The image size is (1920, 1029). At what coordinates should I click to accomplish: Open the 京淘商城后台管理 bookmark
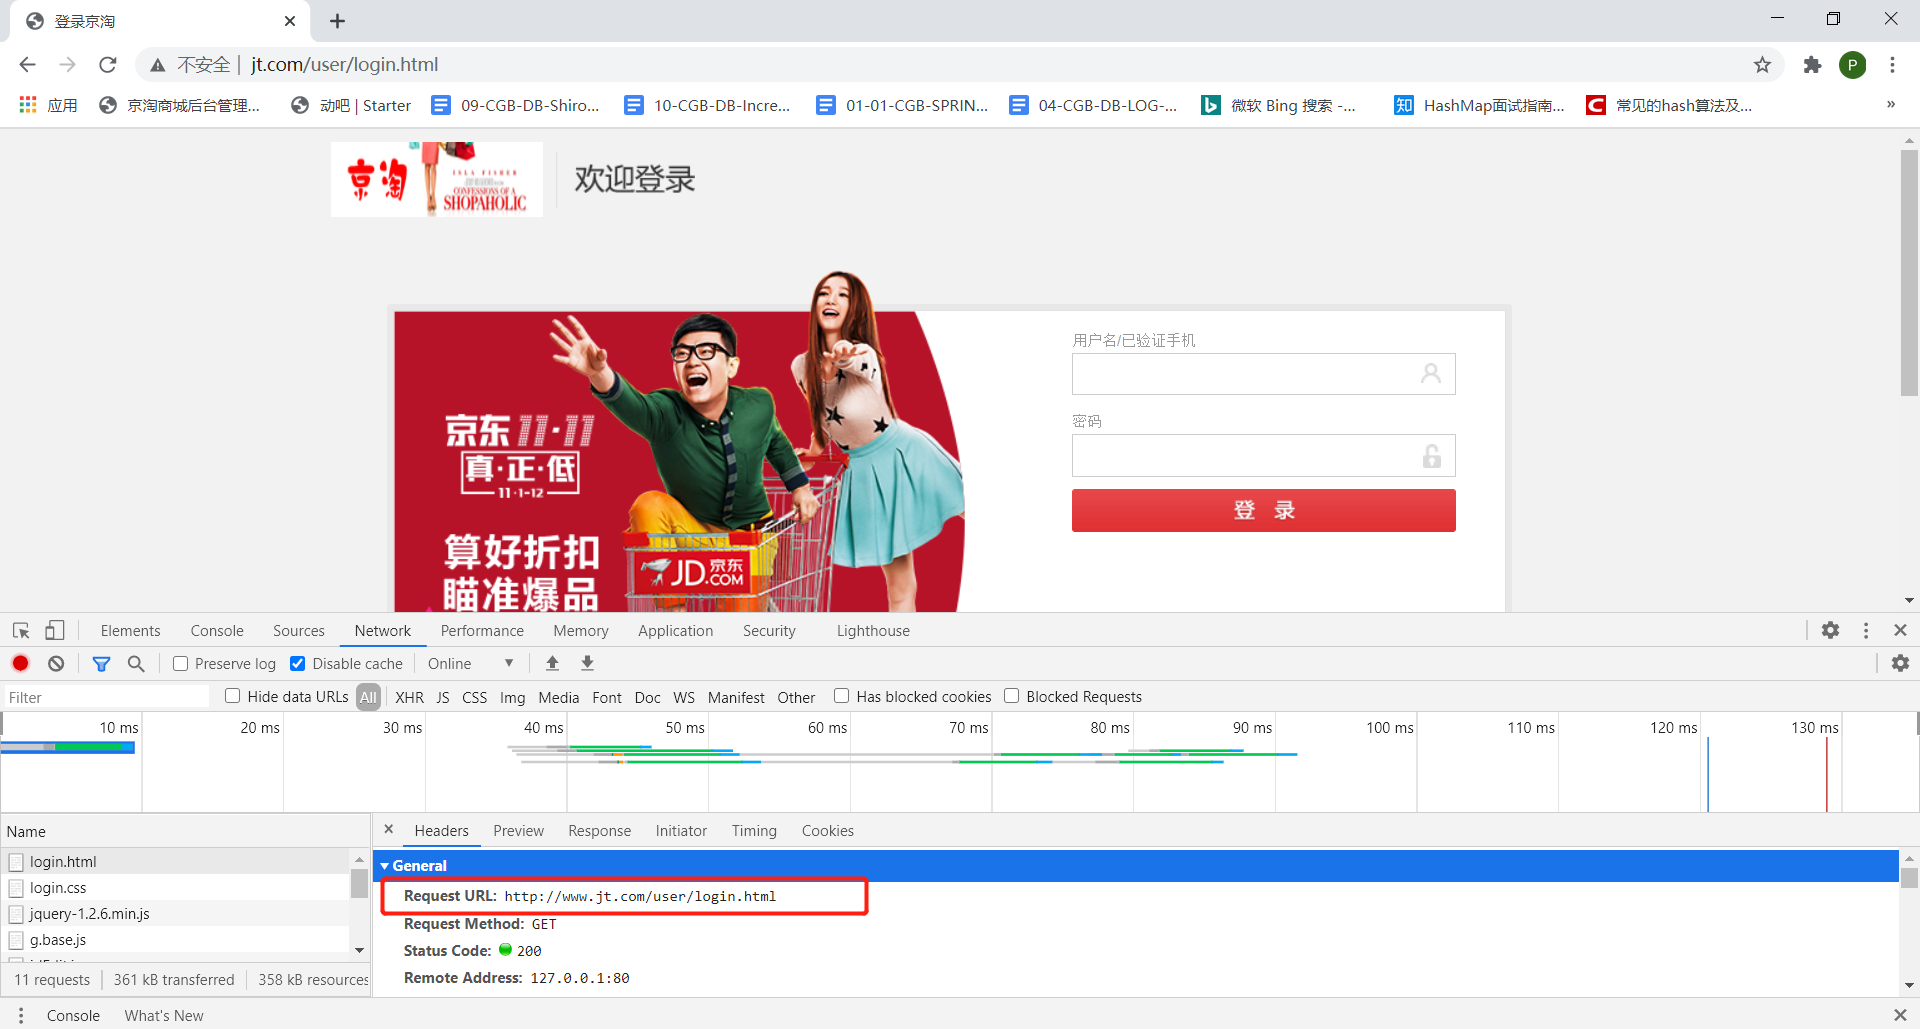coord(180,104)
